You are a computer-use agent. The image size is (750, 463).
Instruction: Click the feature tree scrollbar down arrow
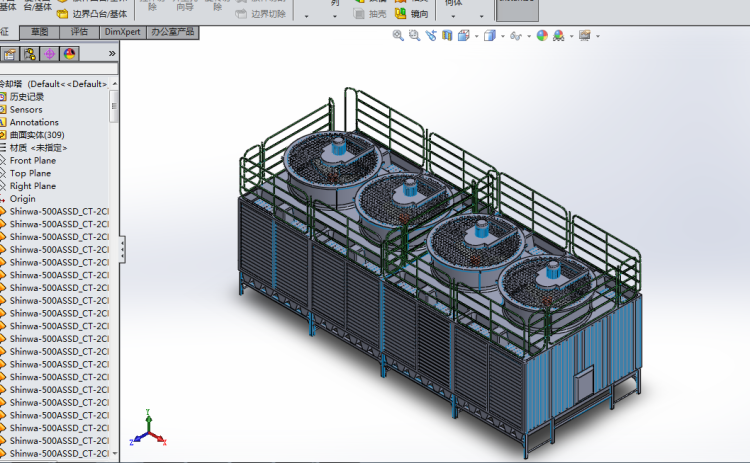pos(114,454)
